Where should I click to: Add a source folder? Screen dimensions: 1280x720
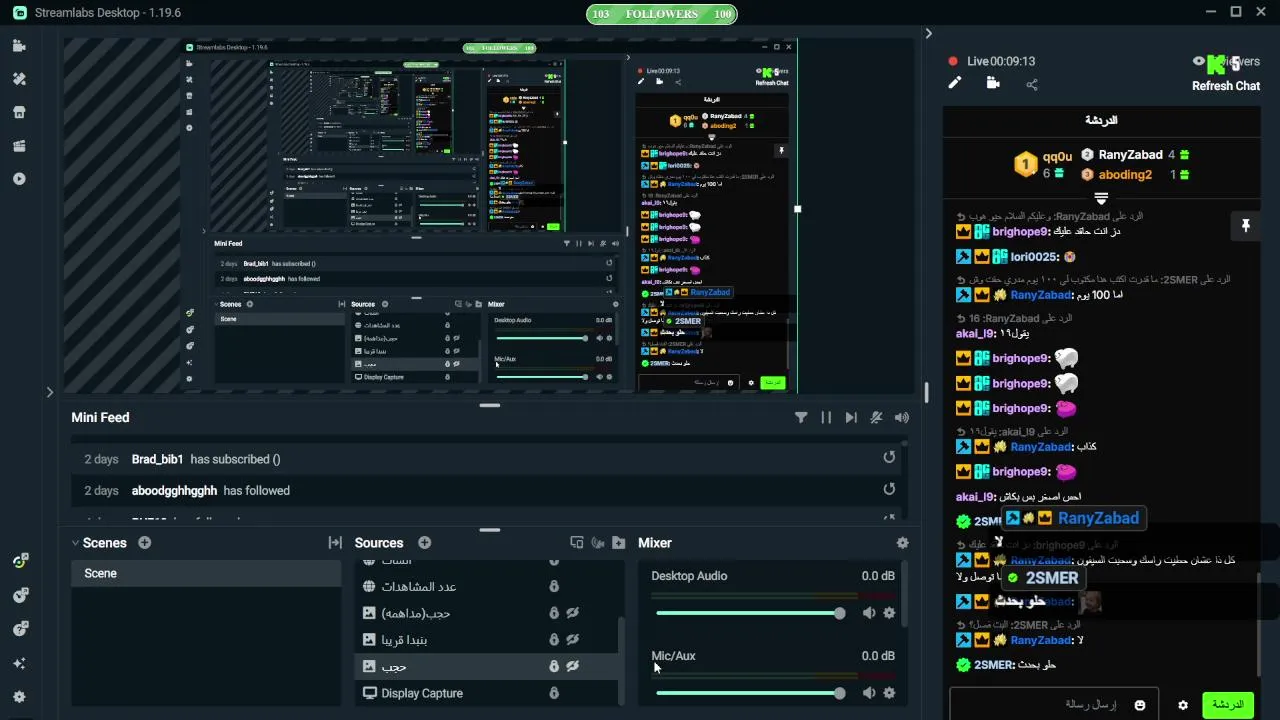pyautogui.click(x=619, y=542)
